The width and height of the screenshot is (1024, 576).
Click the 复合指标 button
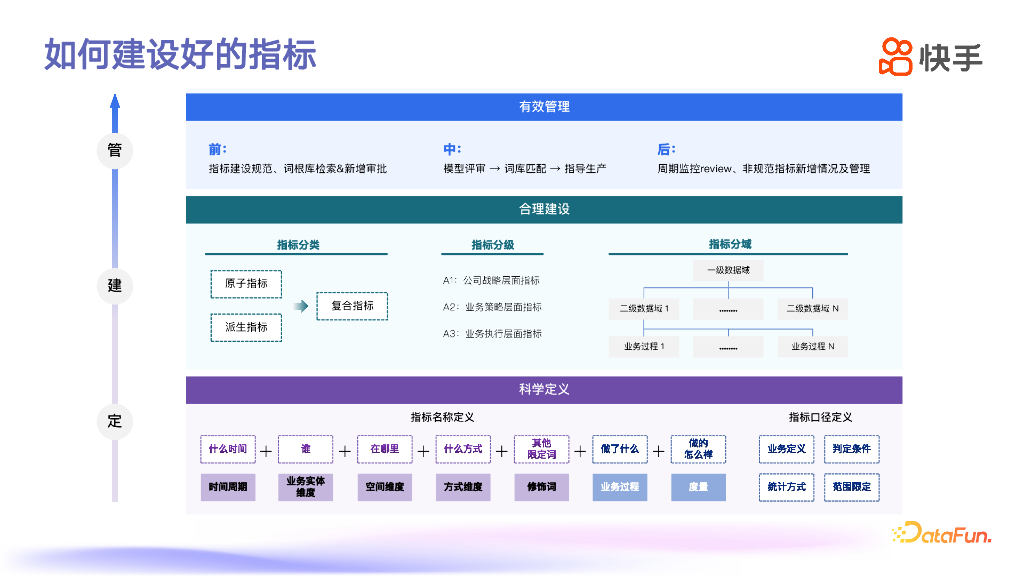(352, 306)
